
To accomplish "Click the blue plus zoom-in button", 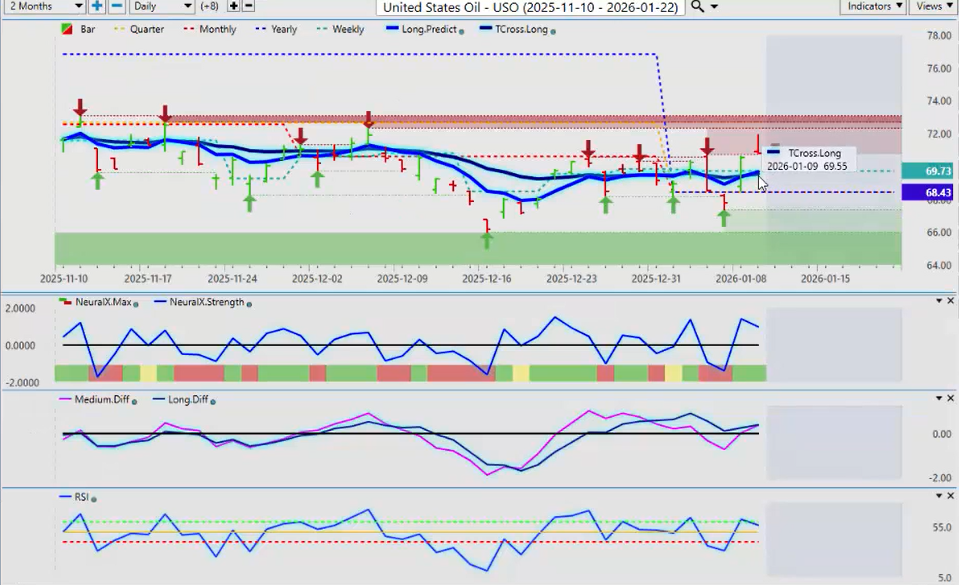I will pos(97,6).
